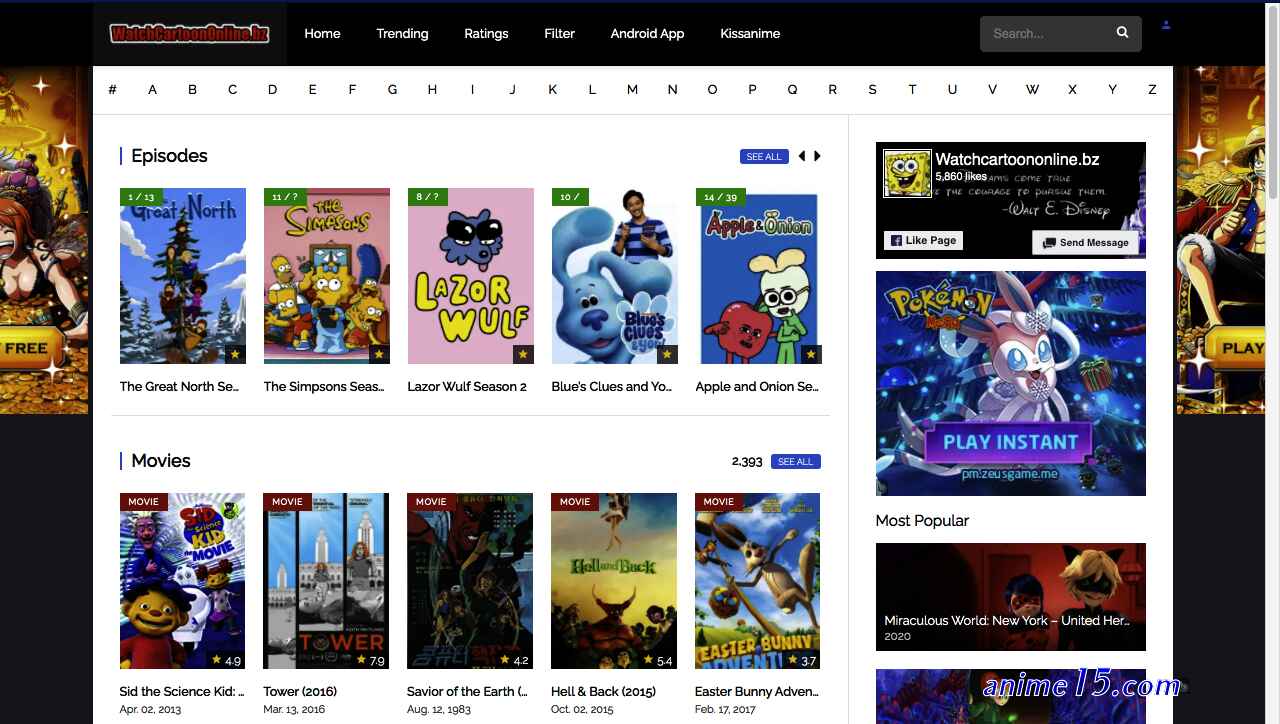Click Tower (2016) title text
1280x724 pixels.
pyautogui.click(x=300, y=692)
